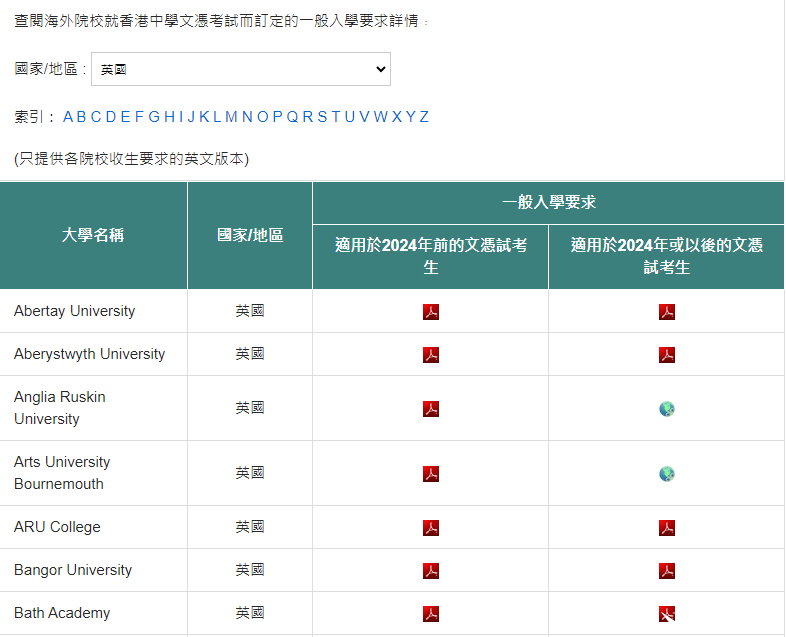Click the 英國 cell in ARU College row

(x=250, y=527)
